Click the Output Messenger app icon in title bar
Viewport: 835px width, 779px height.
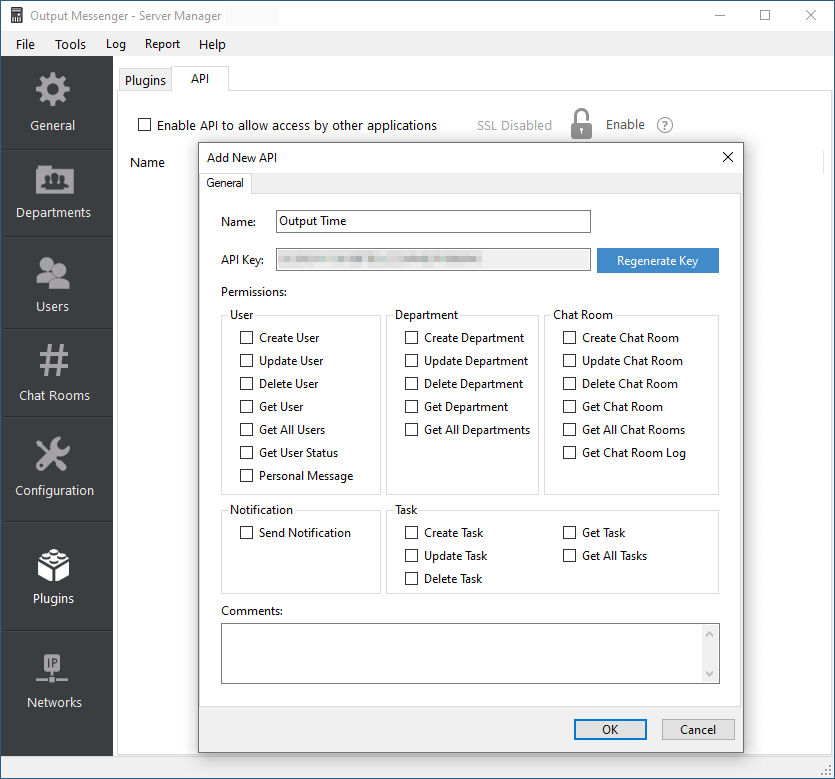pos(17,15)
